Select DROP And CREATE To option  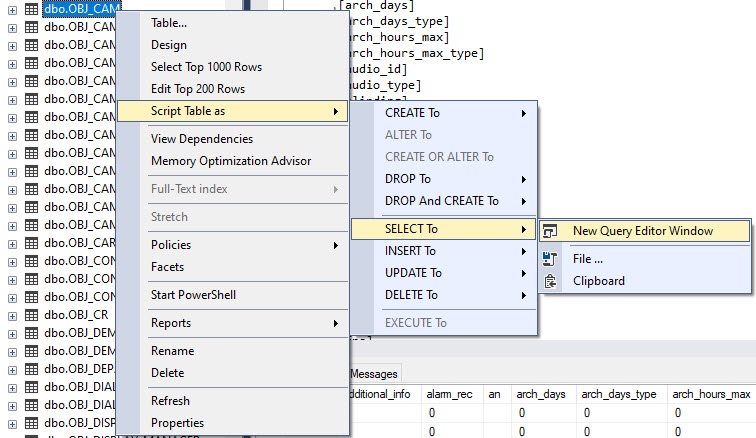(x=442, y=201)
